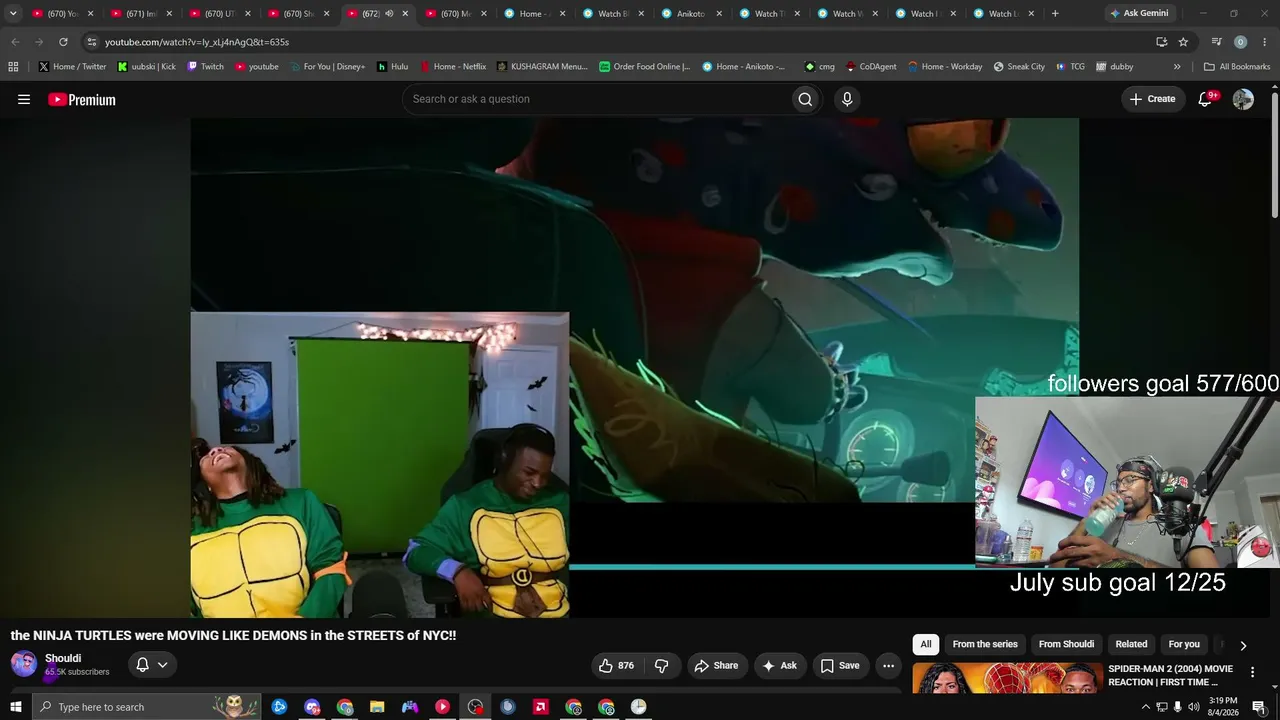Screen dimensions: 1280x720
Task: Show more hidden bookmarks chevron
Action: pos(1177,67)
